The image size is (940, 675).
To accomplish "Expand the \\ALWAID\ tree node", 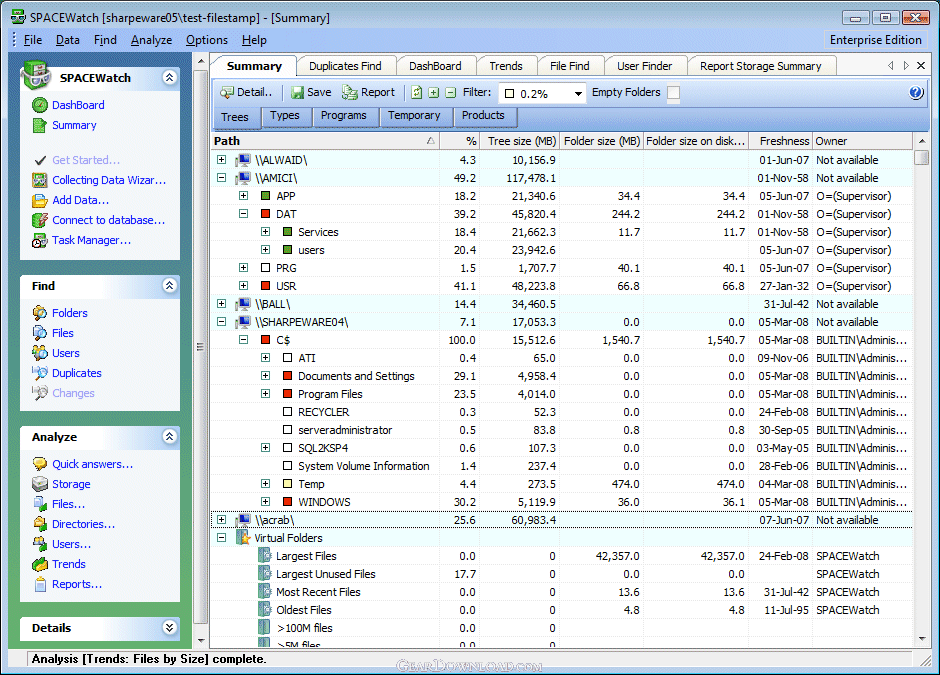I will 222,160.
